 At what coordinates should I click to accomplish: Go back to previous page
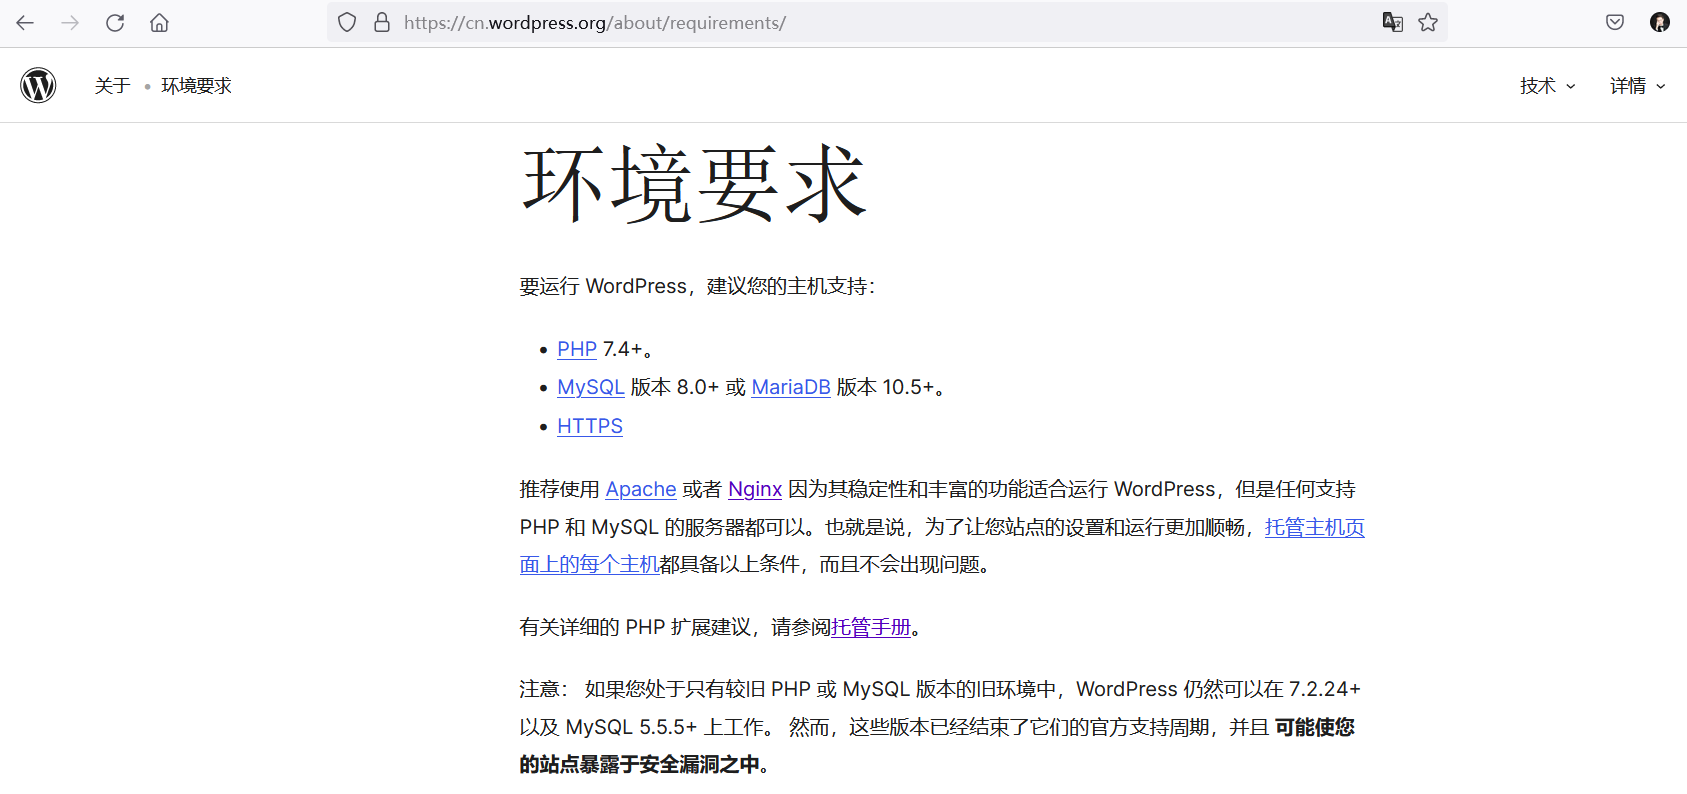click(x=25, y=23)
